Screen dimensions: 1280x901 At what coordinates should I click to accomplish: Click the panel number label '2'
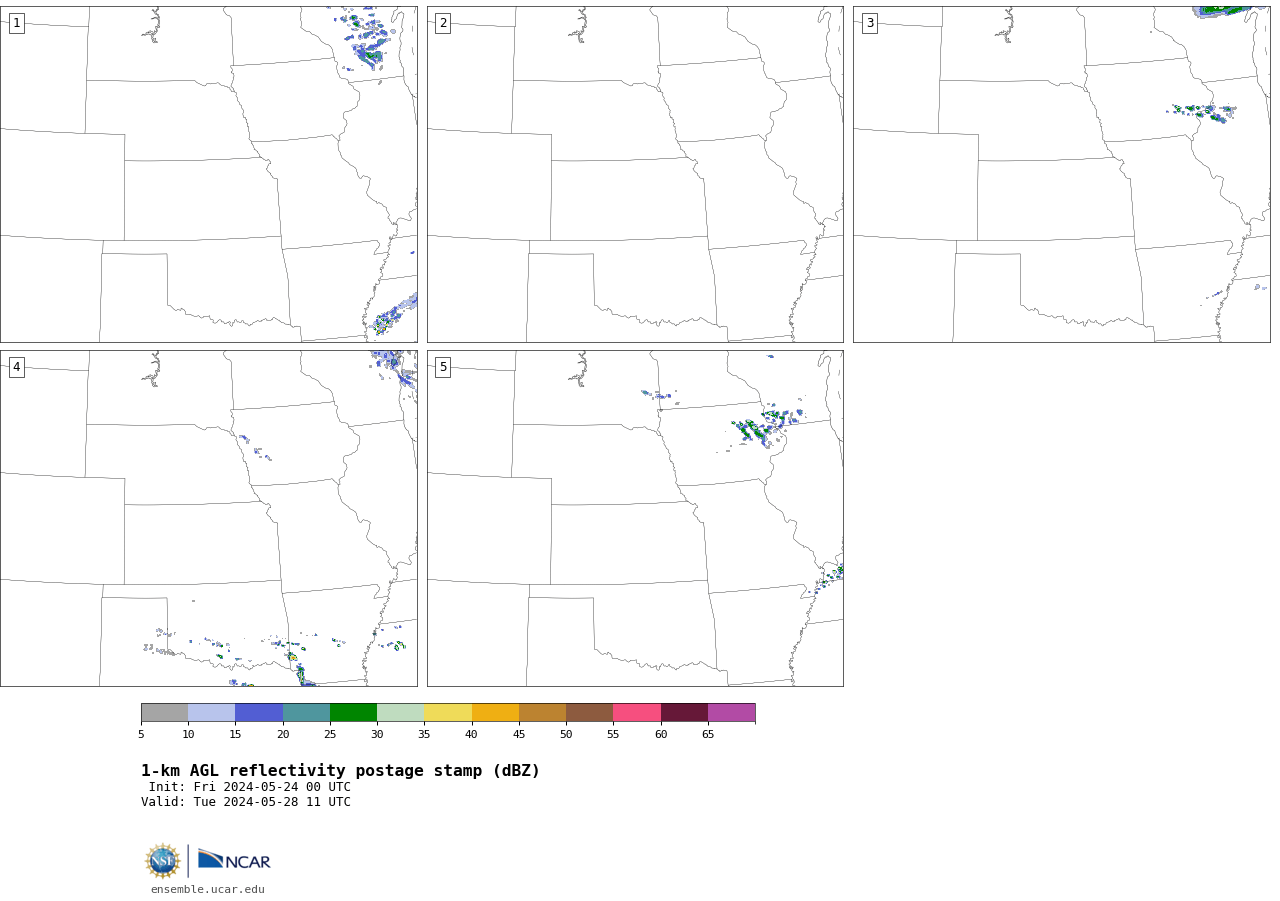[443, 23]
